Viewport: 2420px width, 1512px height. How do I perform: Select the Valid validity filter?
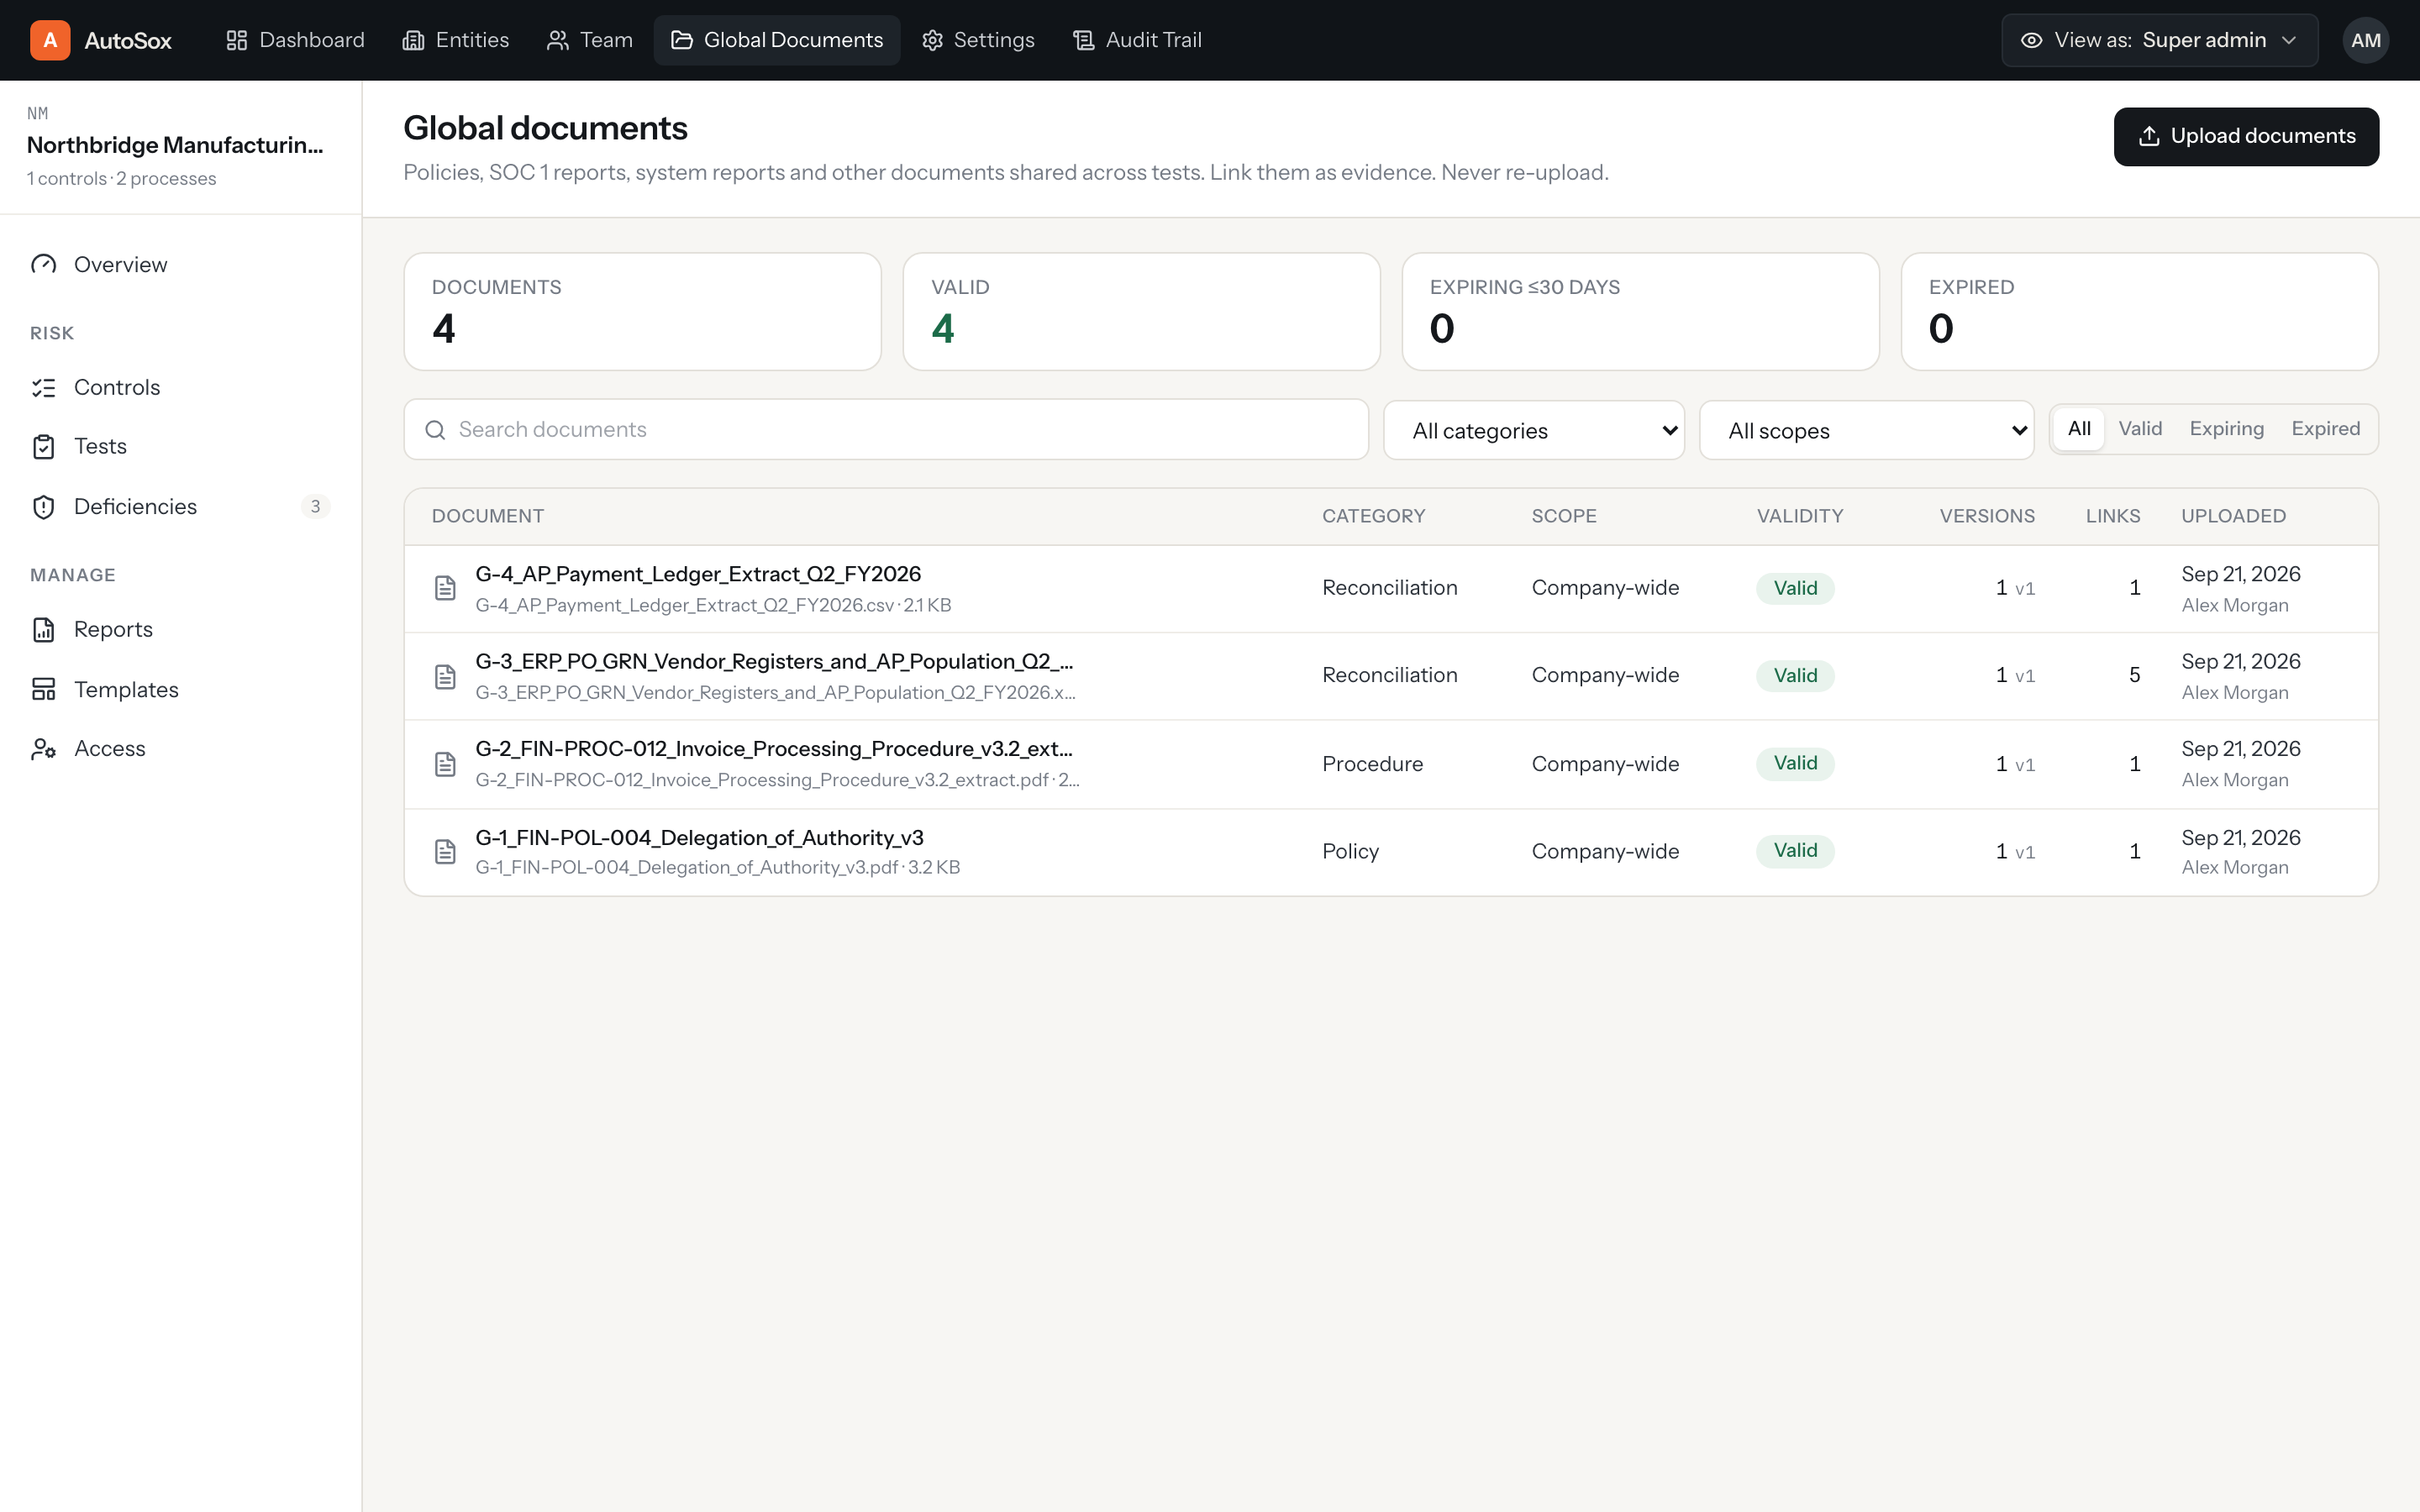(2140, 429)
